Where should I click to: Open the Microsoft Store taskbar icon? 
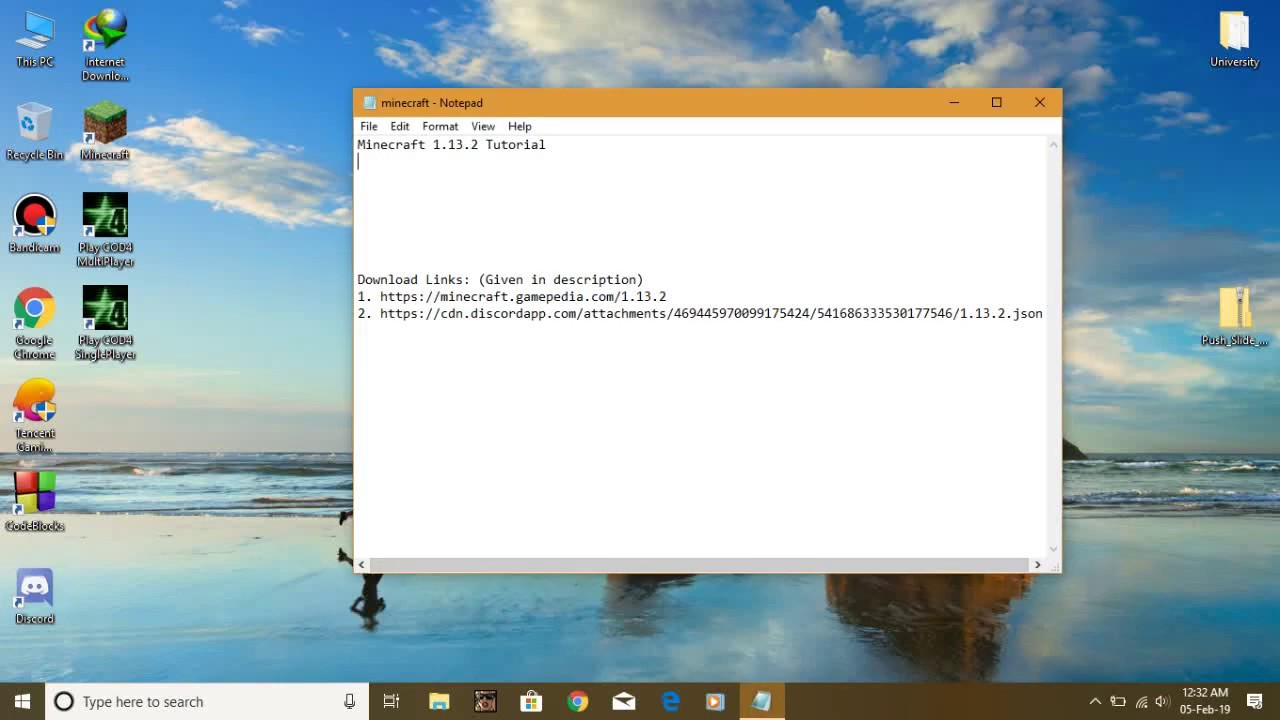point(532,701)
